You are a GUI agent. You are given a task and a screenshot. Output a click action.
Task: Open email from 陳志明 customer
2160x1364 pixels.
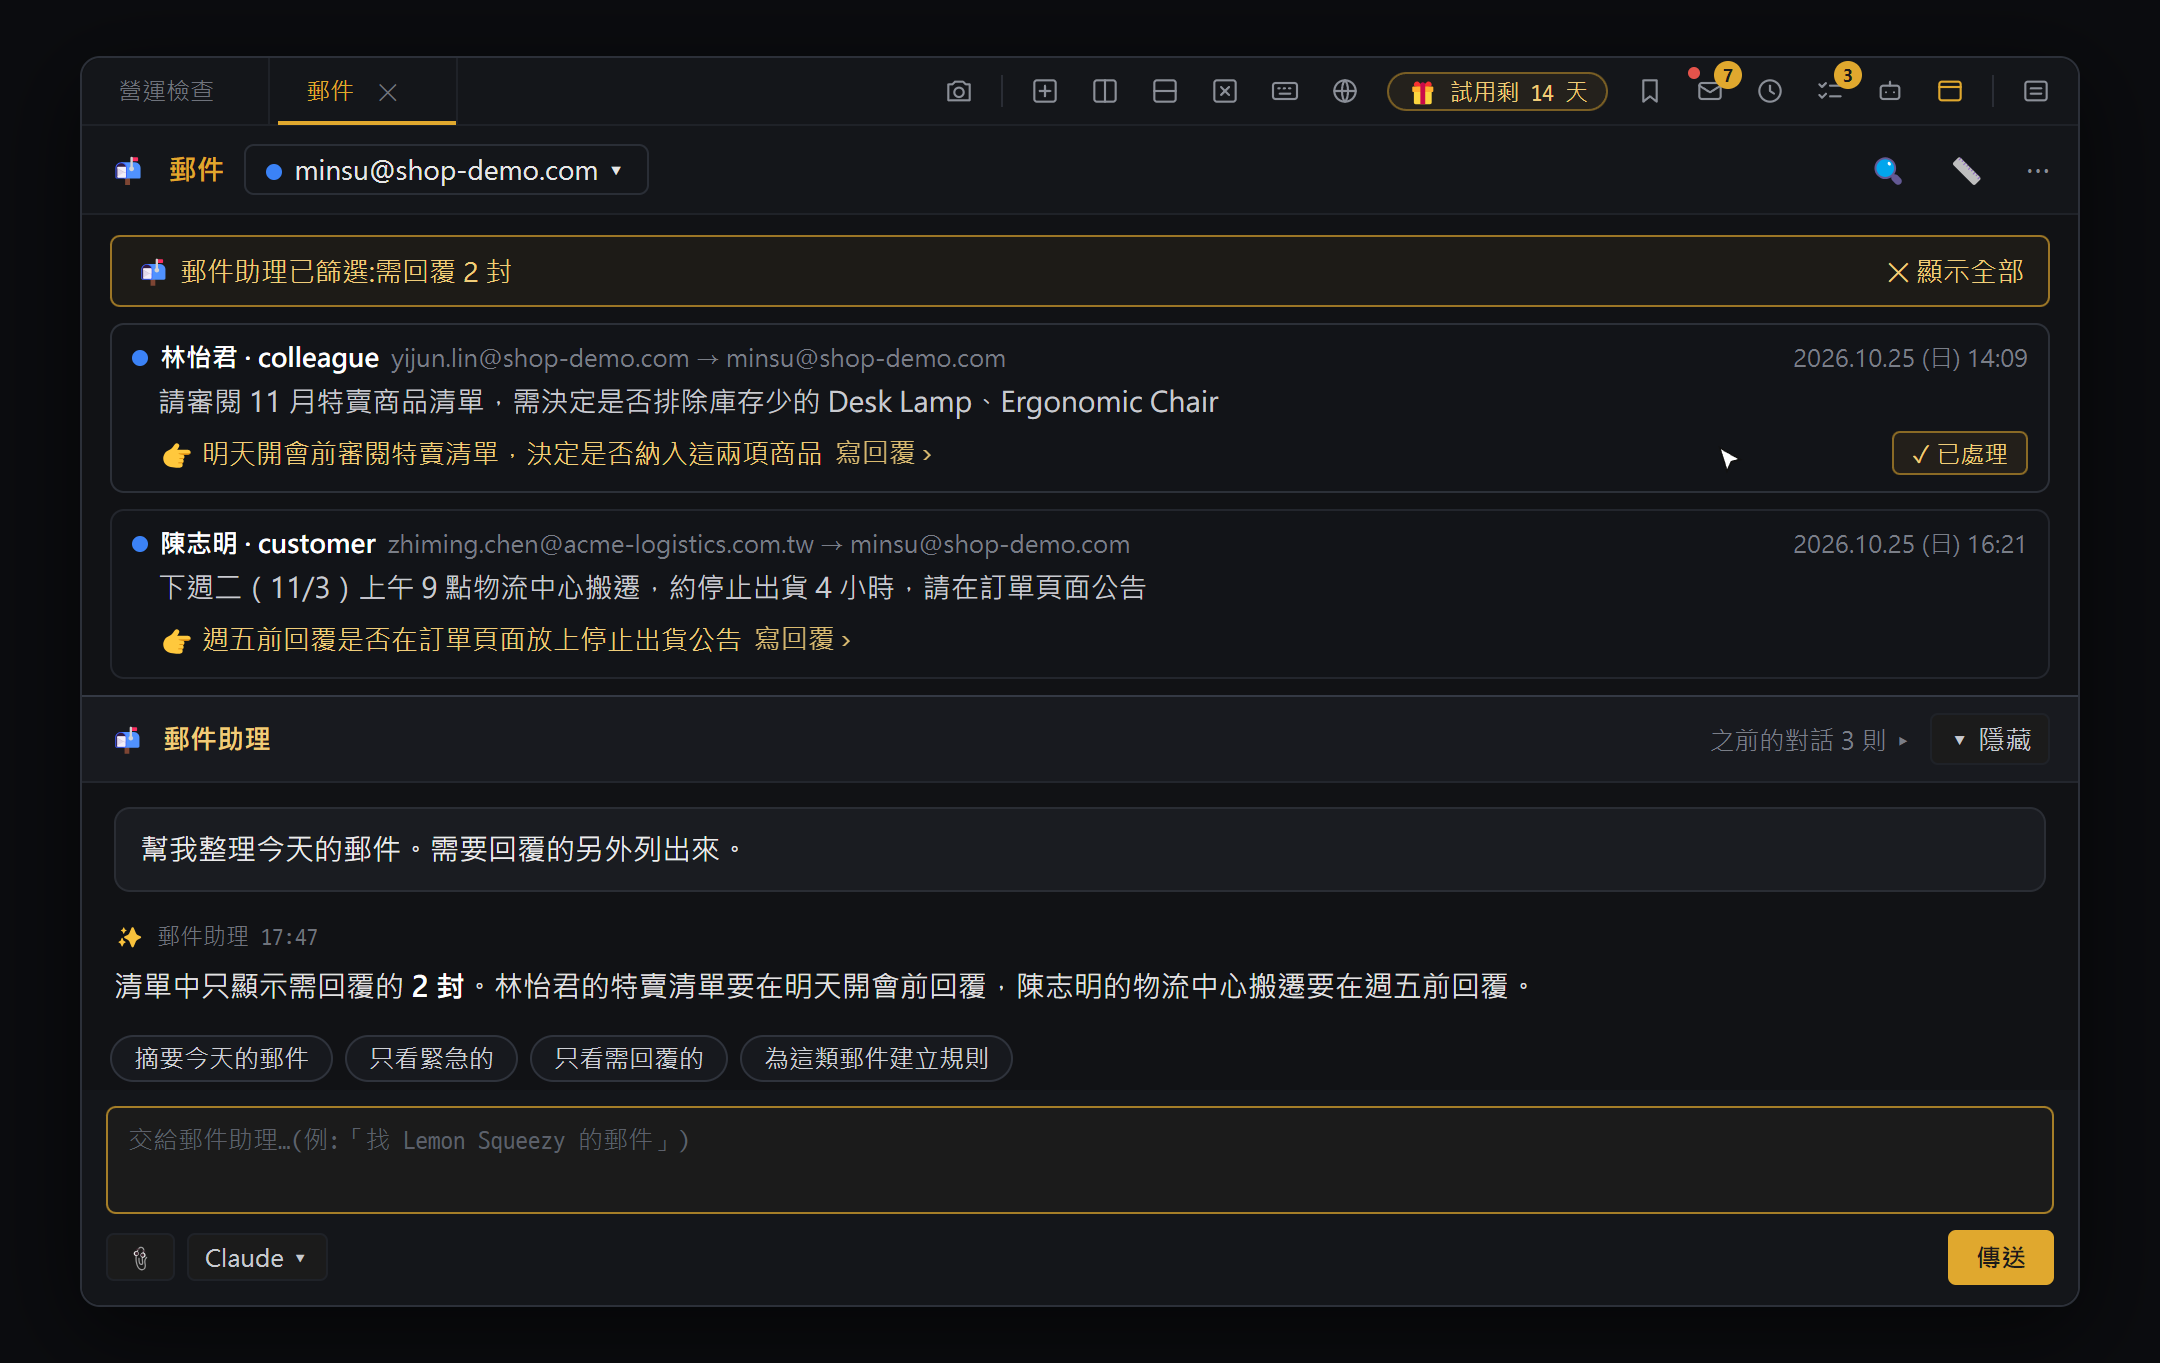point(1080,595)
